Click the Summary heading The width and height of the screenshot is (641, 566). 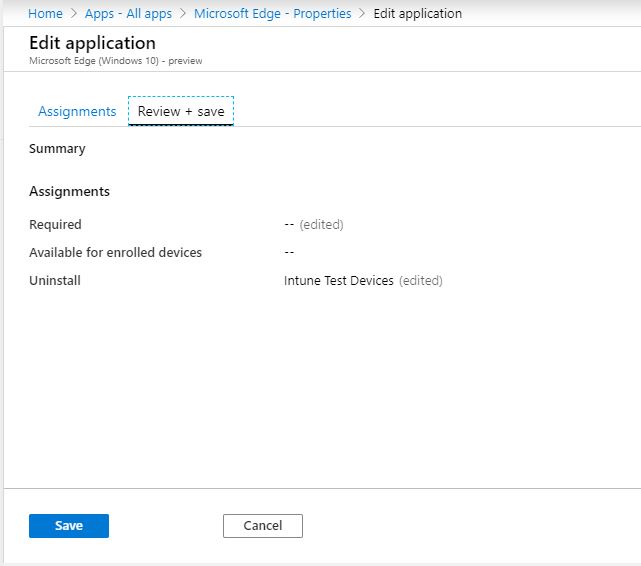point(57,149)
